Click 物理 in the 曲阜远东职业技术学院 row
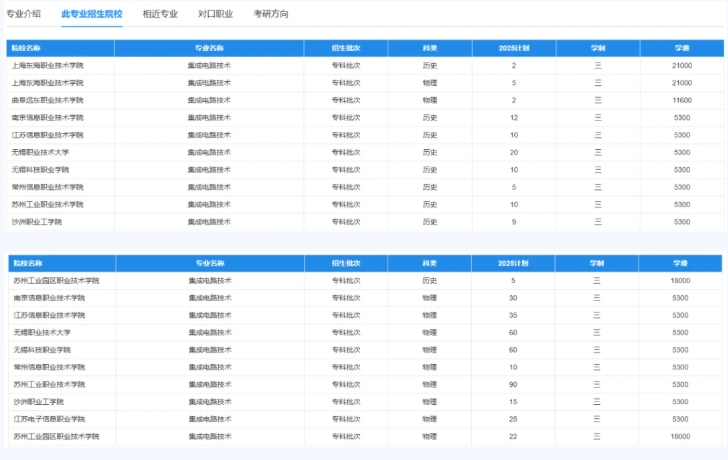Viewport: 728px width, 460px height. coord(430,100)
